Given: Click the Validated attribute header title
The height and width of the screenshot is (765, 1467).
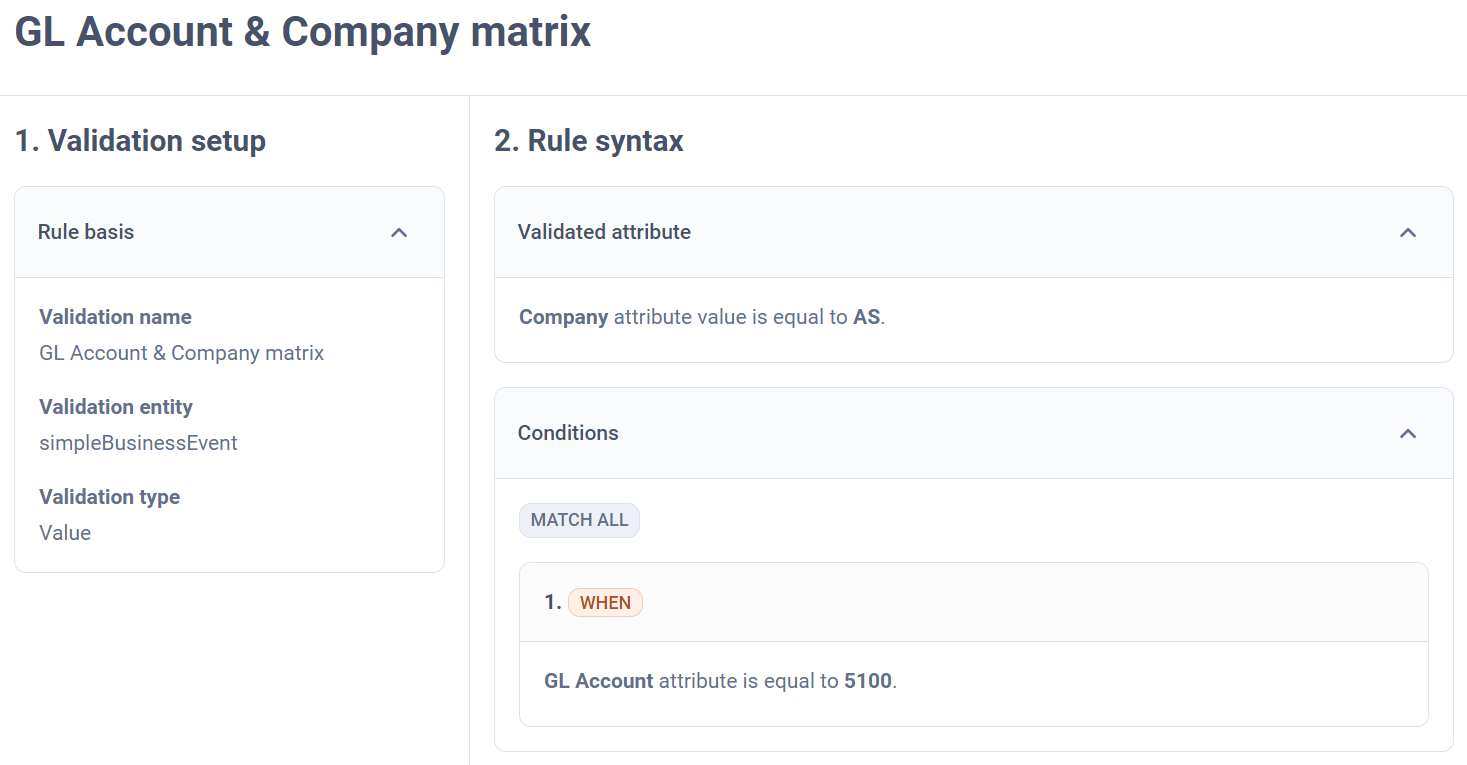Looking at the screenshot, I should 604,232.
